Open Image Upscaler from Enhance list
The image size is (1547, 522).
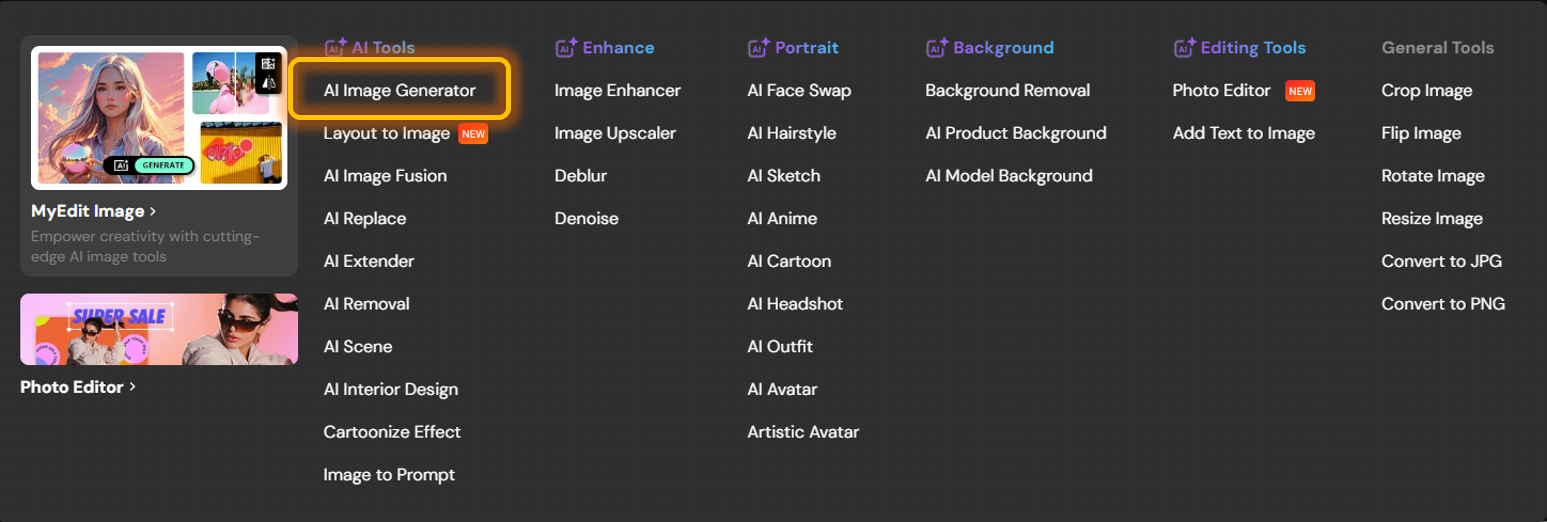tap(615, 133)
